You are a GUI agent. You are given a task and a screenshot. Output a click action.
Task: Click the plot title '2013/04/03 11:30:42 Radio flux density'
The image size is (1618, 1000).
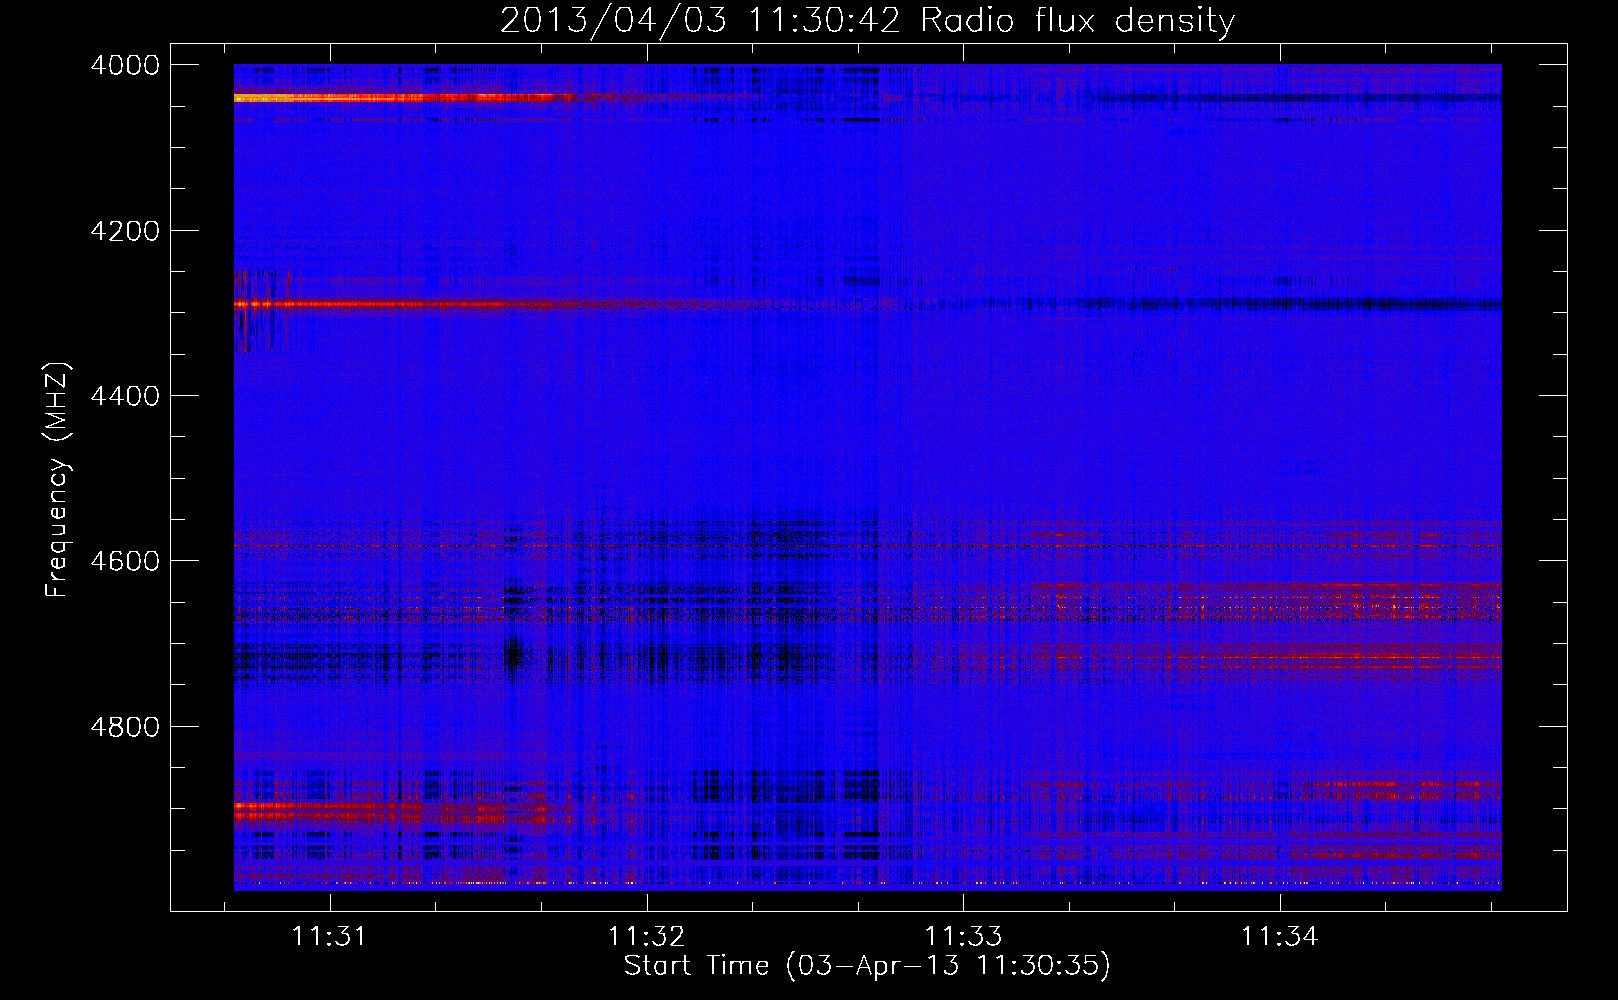867,21
